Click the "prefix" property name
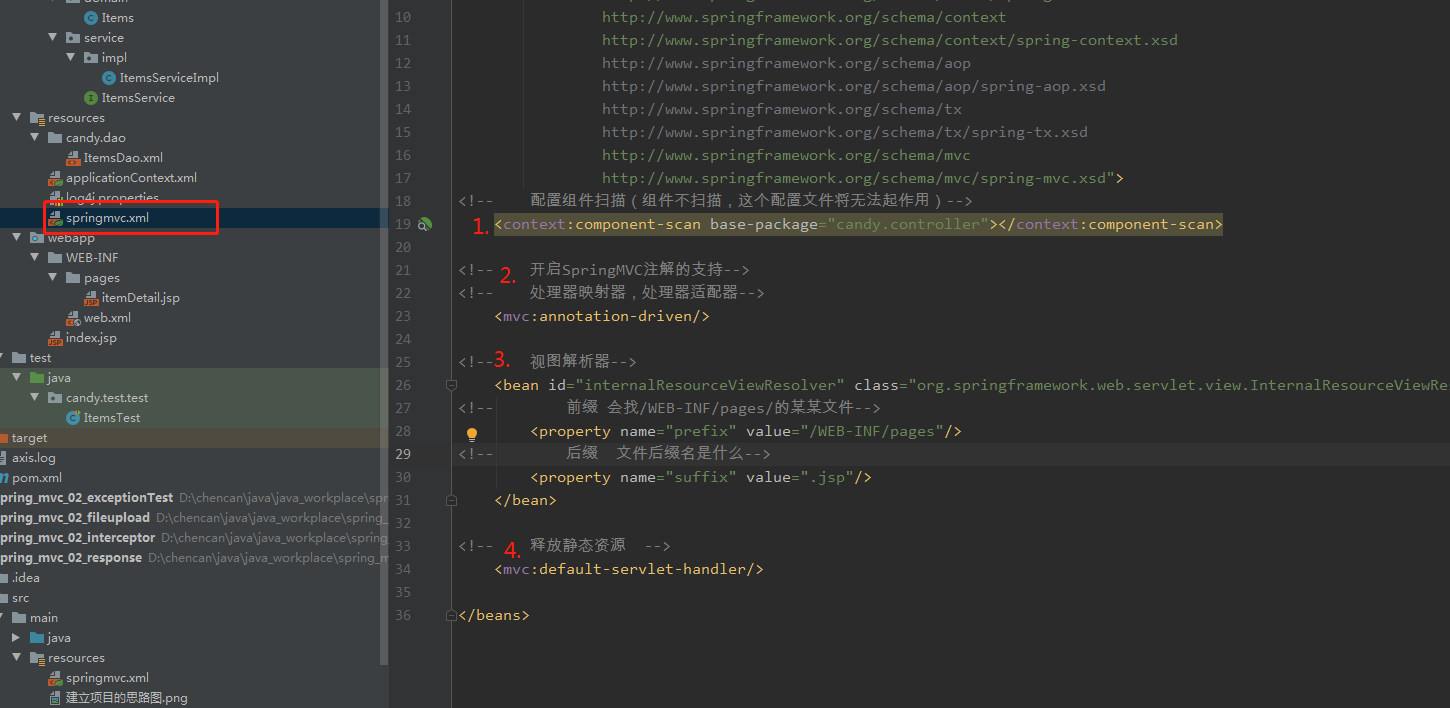The width and height of the screenshot is (1450, 708). point(701,431)
